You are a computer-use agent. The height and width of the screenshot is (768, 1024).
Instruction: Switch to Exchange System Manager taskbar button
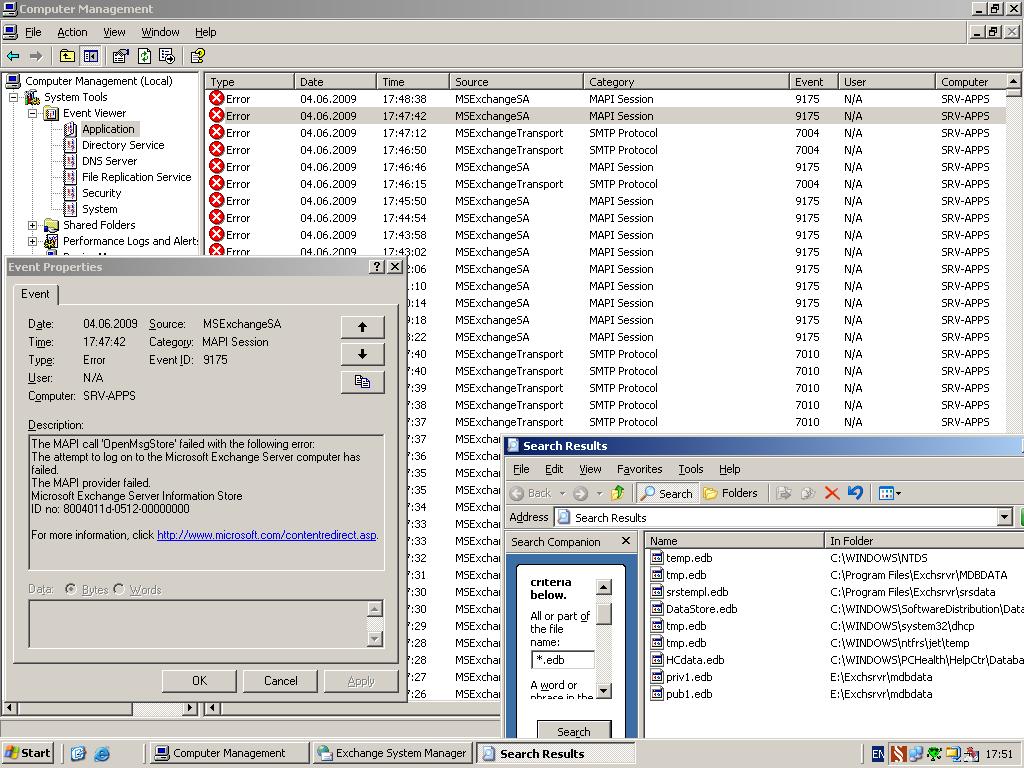tap(392, 753)
